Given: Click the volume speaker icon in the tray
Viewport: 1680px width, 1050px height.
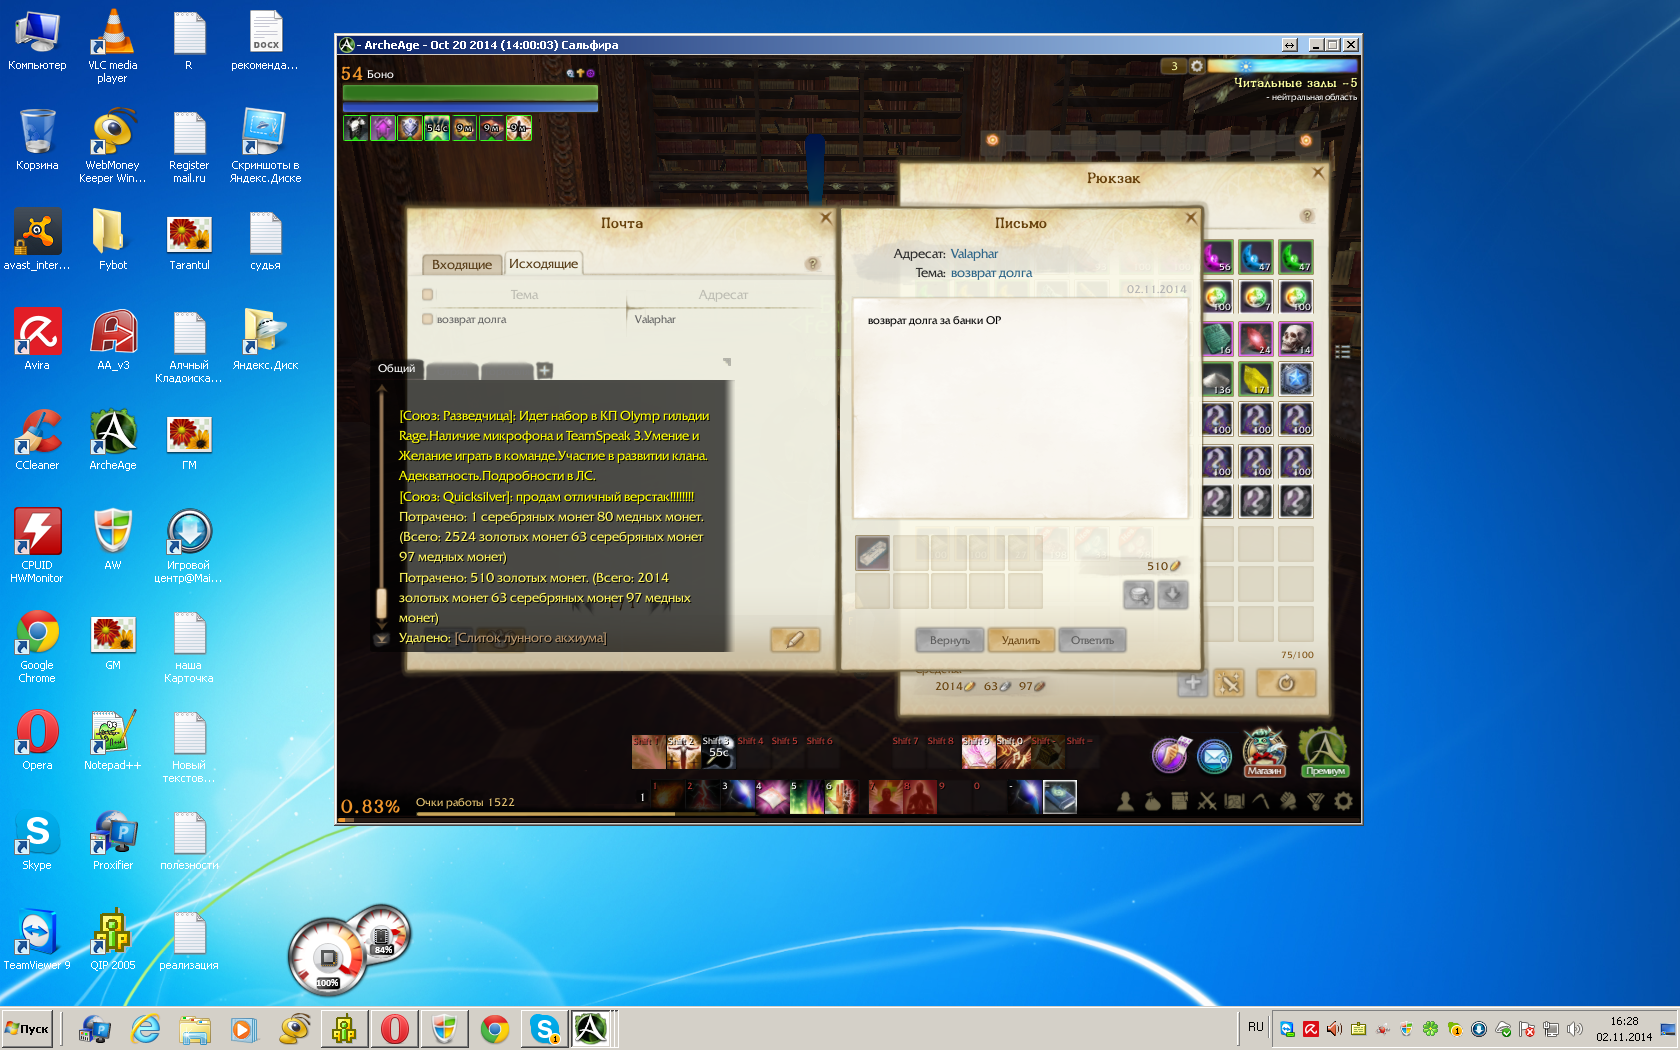Looking at the screenshot, I should tap(1575, 1029).
